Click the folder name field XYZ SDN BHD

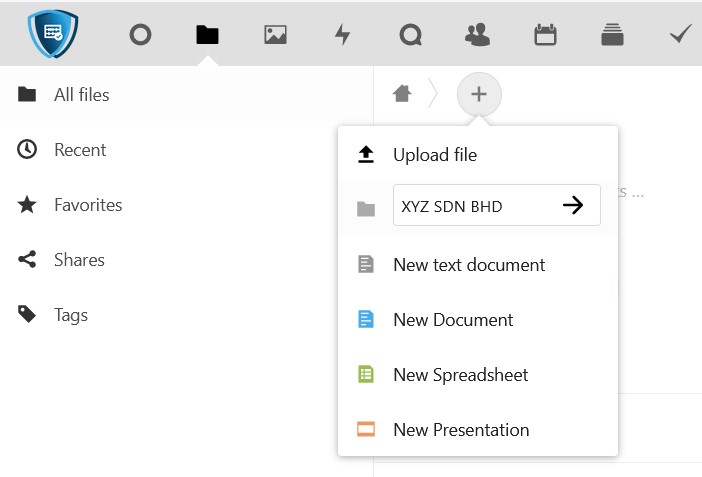pyautogui.click(x=472, y=206)
